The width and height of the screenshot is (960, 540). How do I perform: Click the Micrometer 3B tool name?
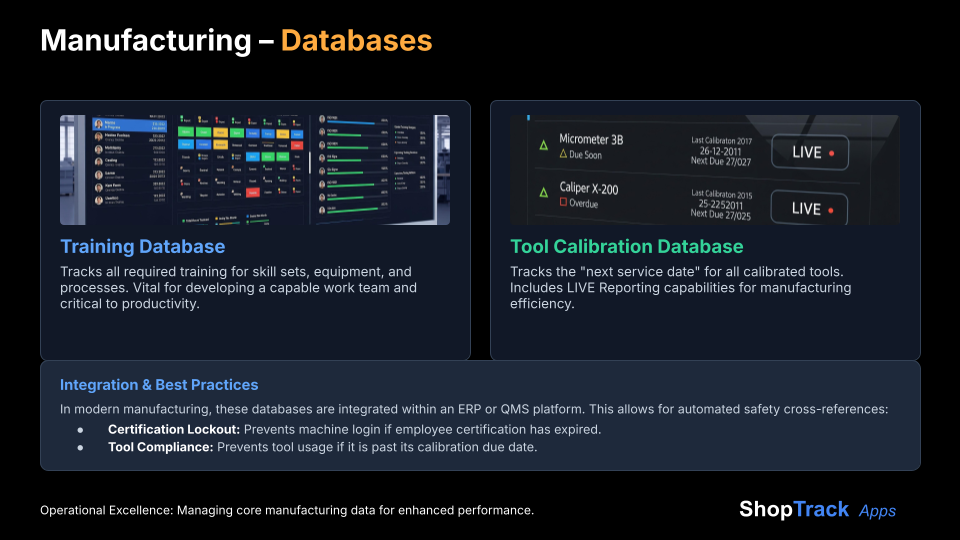[x=591, y=140]
